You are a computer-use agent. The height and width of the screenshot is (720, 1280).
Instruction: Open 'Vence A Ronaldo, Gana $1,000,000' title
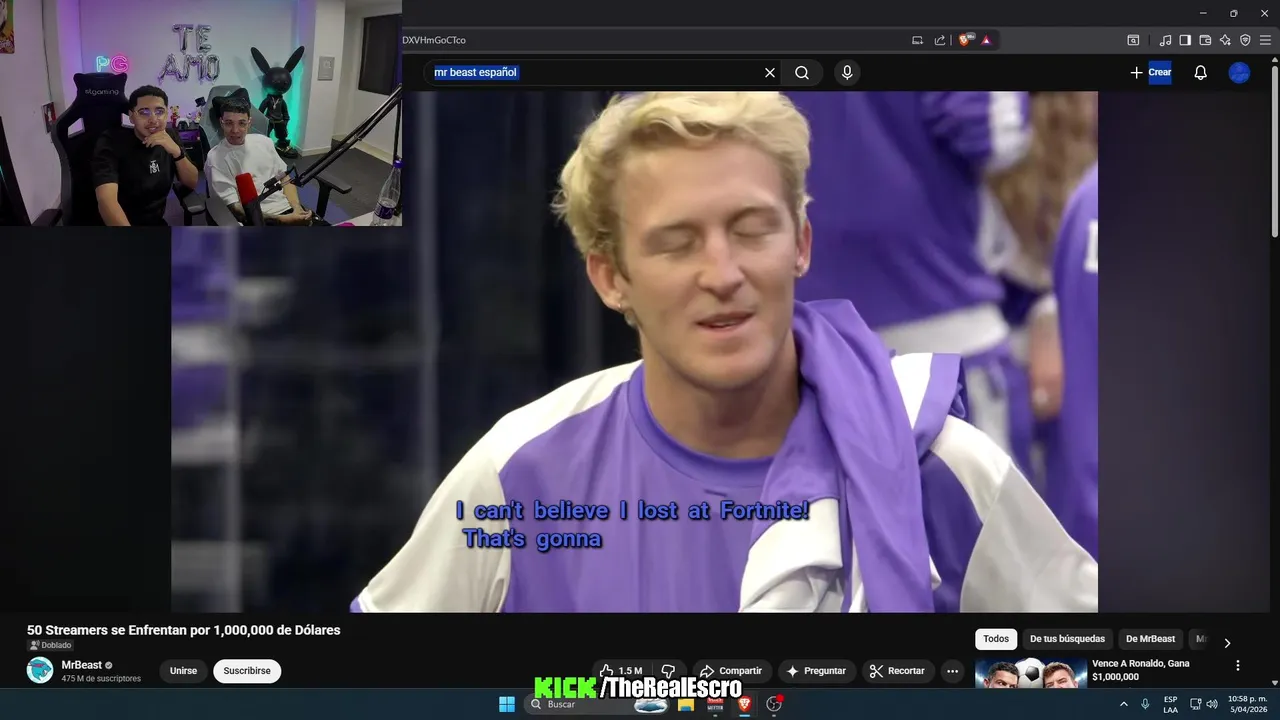(x=1140, y=670)
